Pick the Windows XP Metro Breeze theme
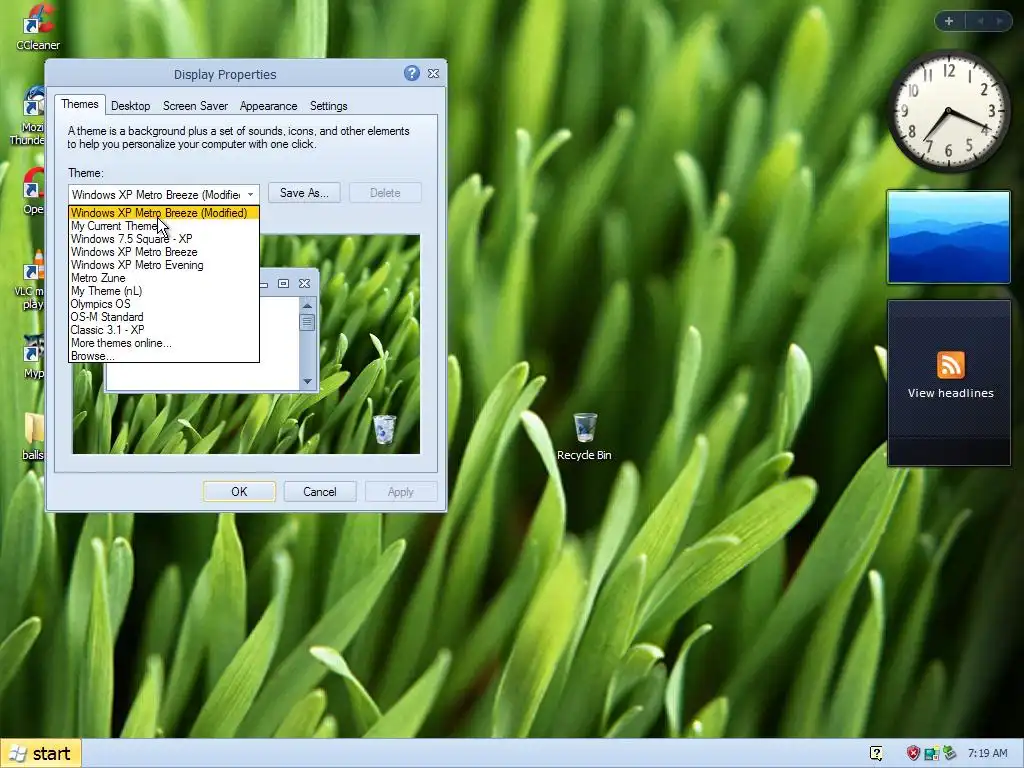This screenshot has height=768, width=1024. click(x=164, y=252)
